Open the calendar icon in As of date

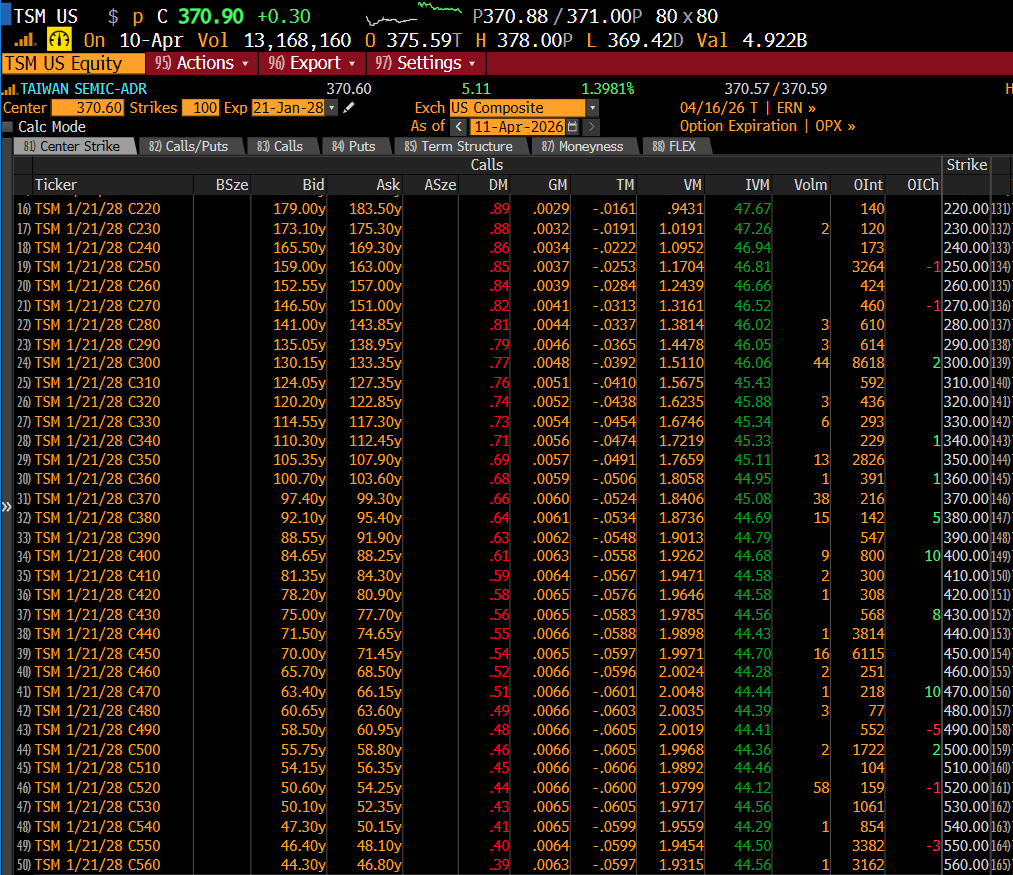pyautogui.click(x=572, y=127)
